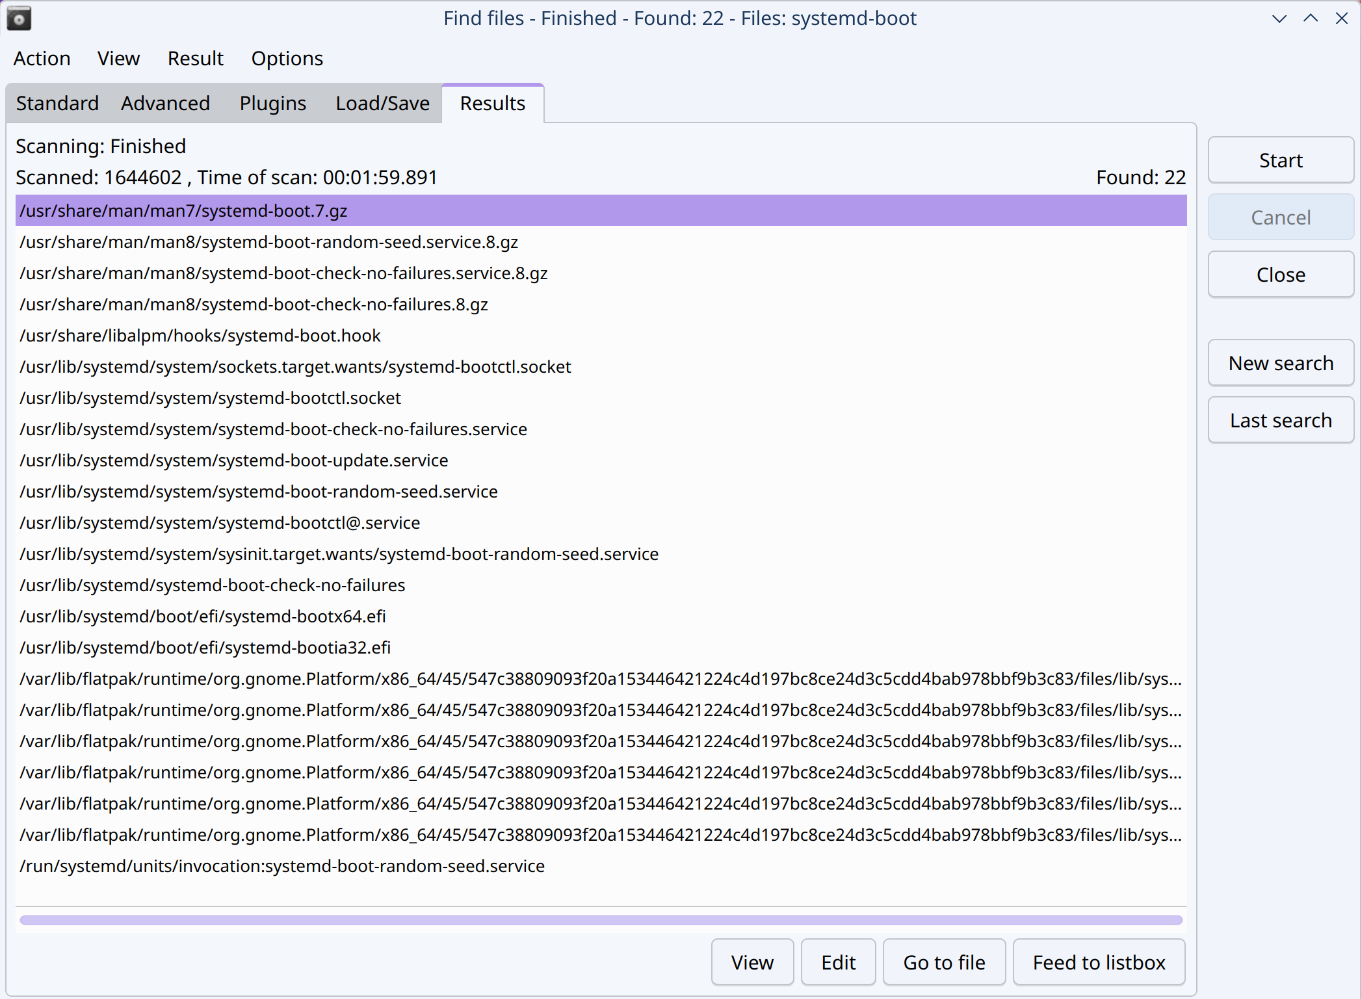Click Feed to listbox button

coord(1099,962)
